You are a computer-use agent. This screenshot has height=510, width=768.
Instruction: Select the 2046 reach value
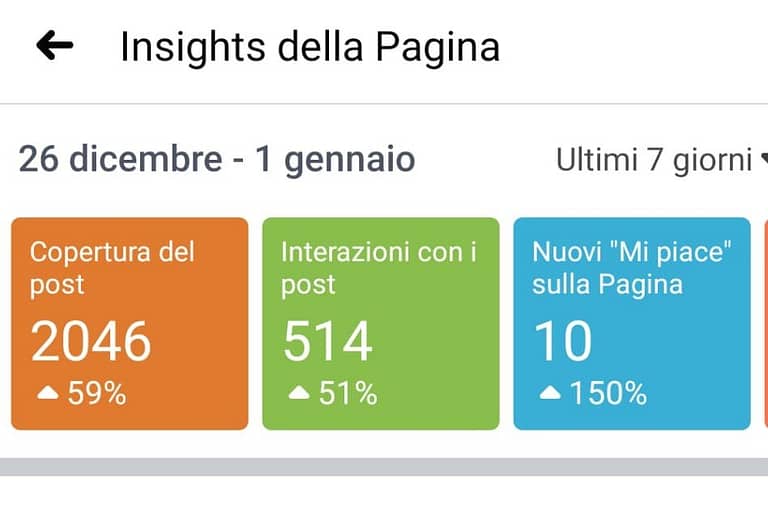(91, 341)
